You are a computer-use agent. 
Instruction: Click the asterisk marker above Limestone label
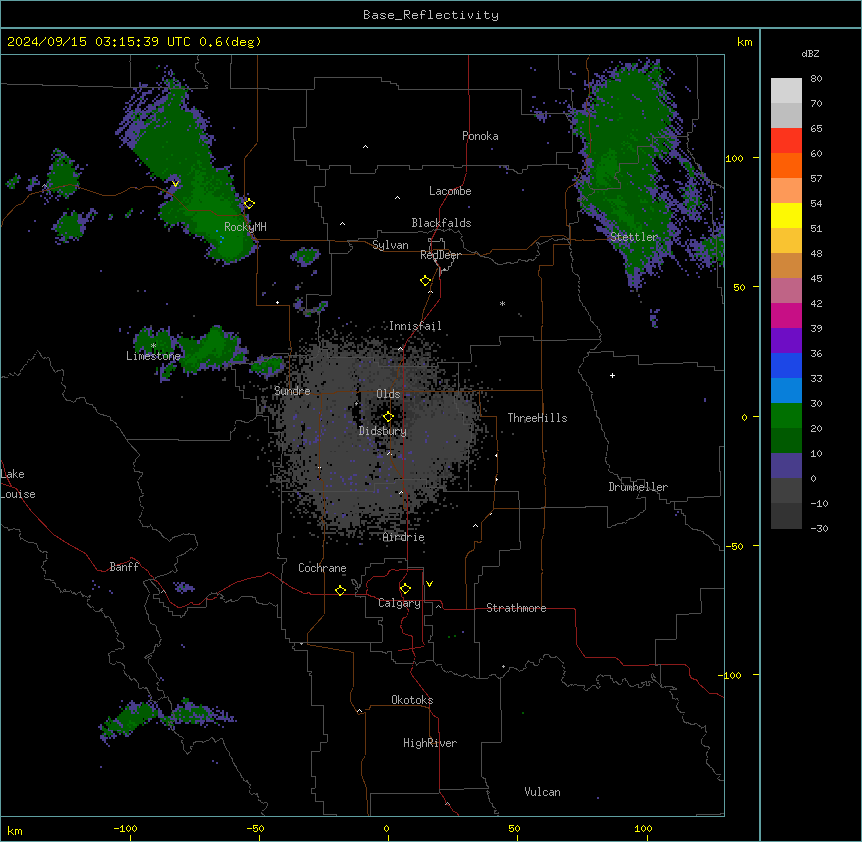pyautogui.click(x=153, y=346)
